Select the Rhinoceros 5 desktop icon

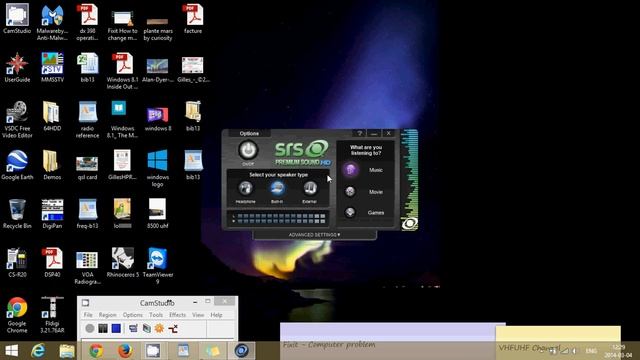122,262
